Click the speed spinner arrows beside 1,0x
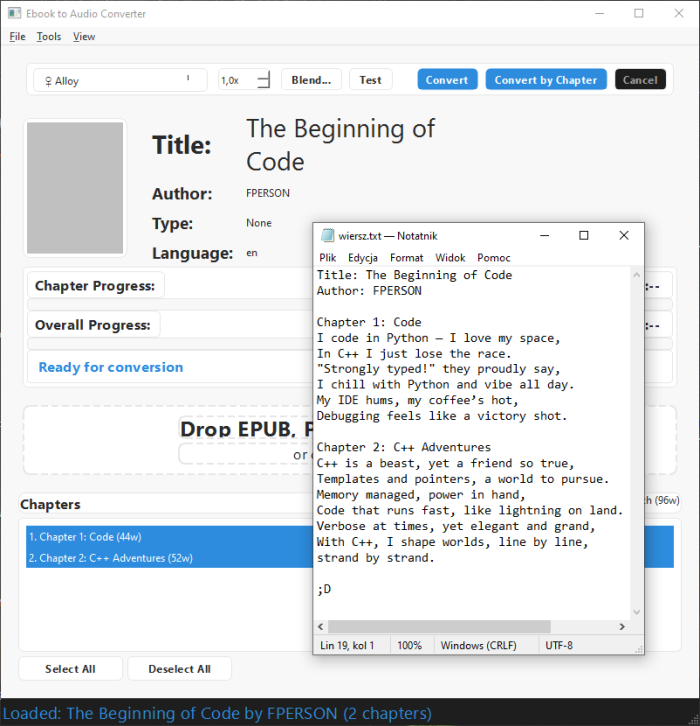Image resolution: width=700 pixels, height=726 pixels. tap(264, 80)
